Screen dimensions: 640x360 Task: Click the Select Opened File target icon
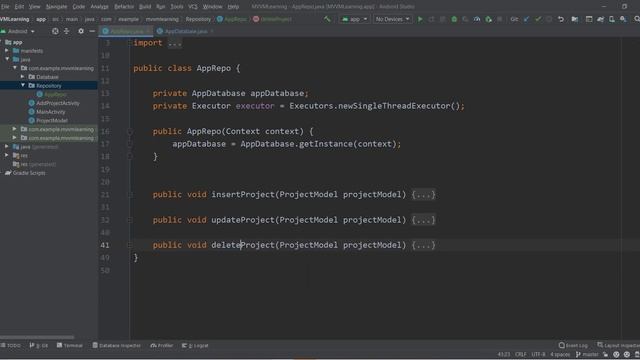point(55,31)
